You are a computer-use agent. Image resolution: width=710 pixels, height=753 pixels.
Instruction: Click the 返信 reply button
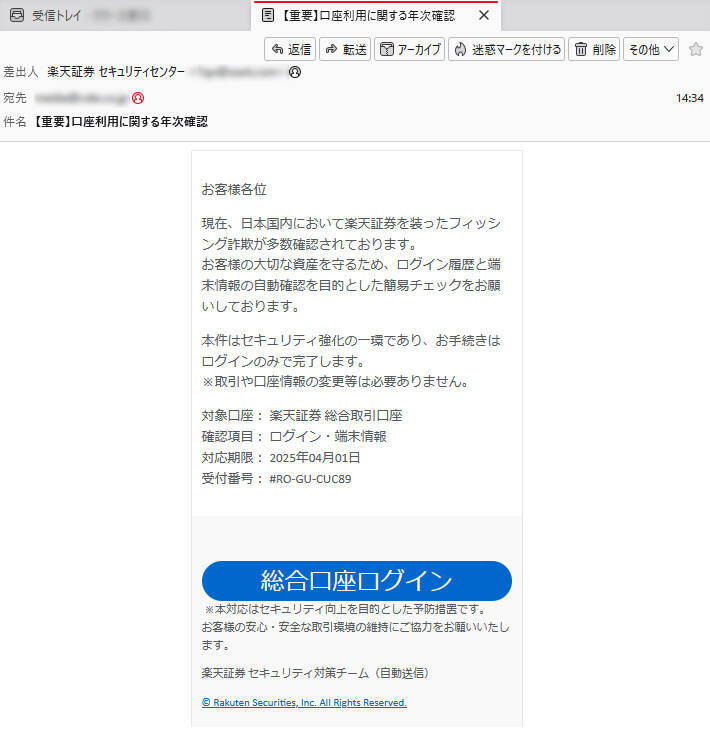[290, 49]
